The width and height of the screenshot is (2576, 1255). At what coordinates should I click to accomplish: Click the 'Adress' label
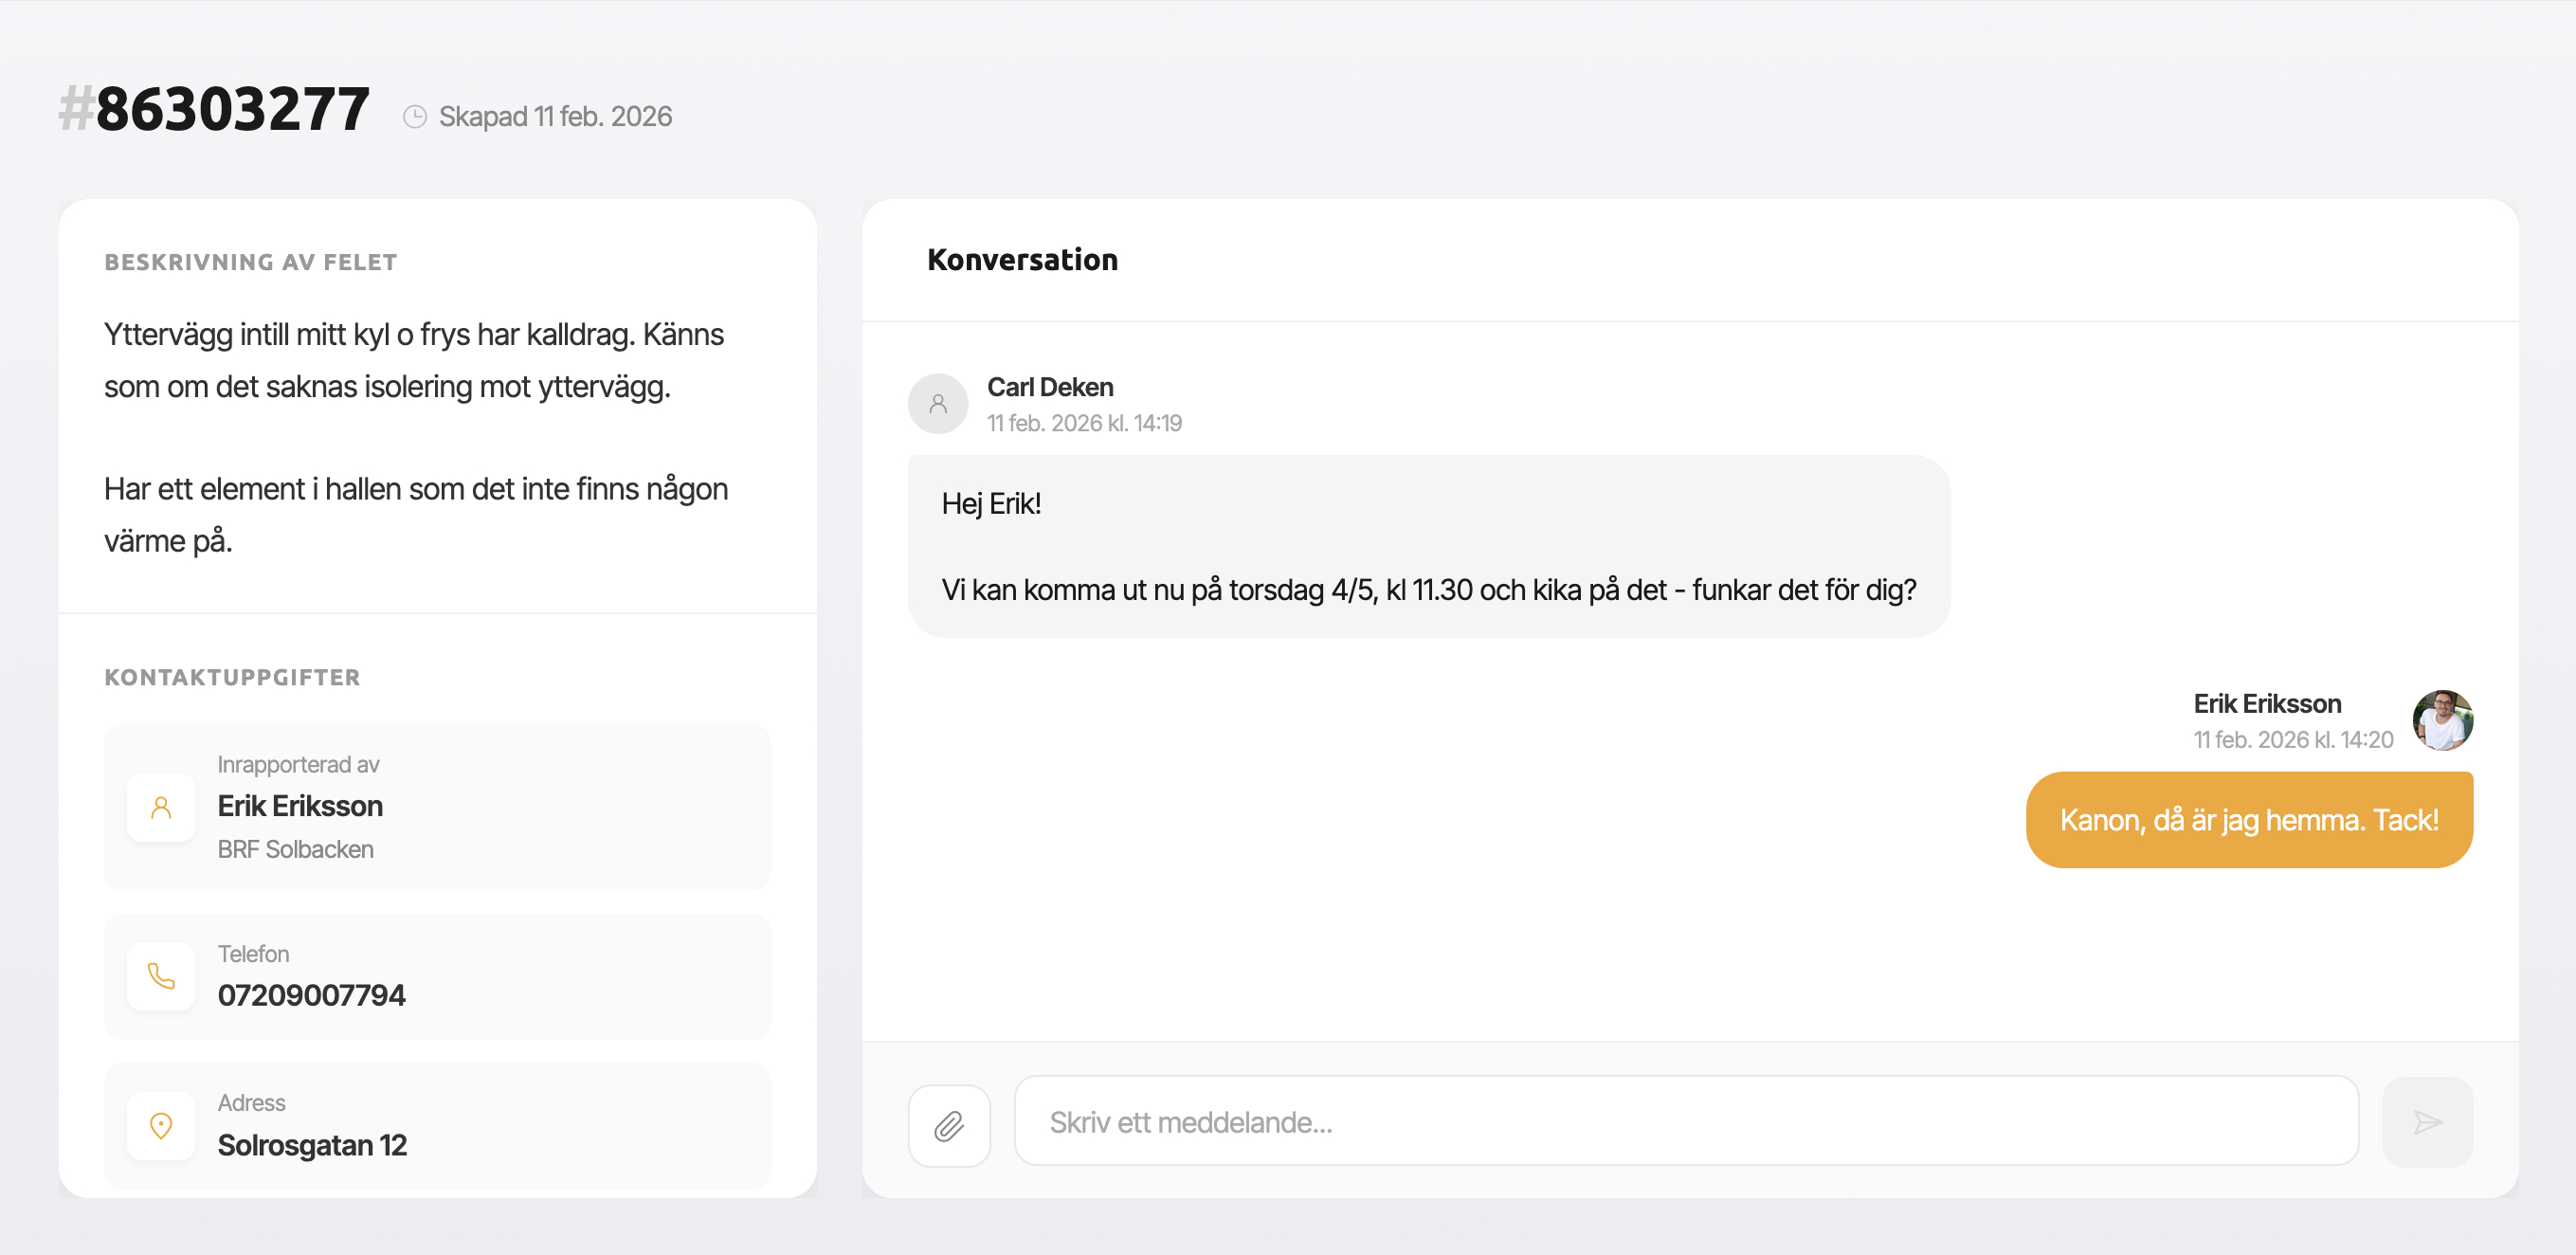click(251, 1103)
